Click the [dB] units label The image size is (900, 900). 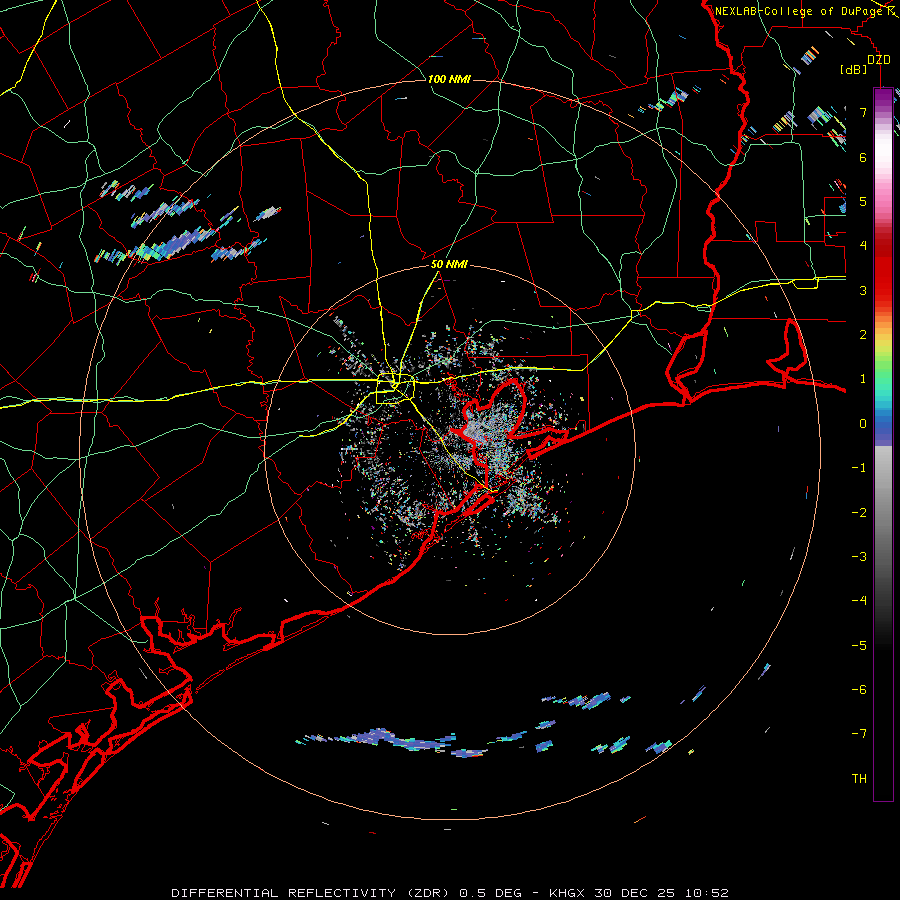tap(854, 70)
